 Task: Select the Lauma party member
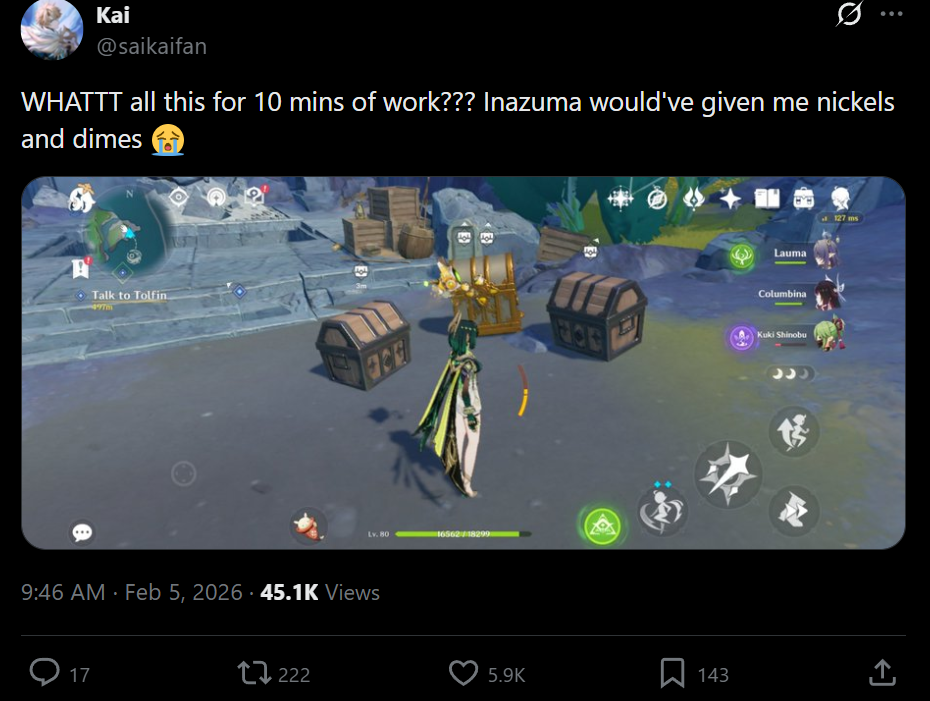789,254
